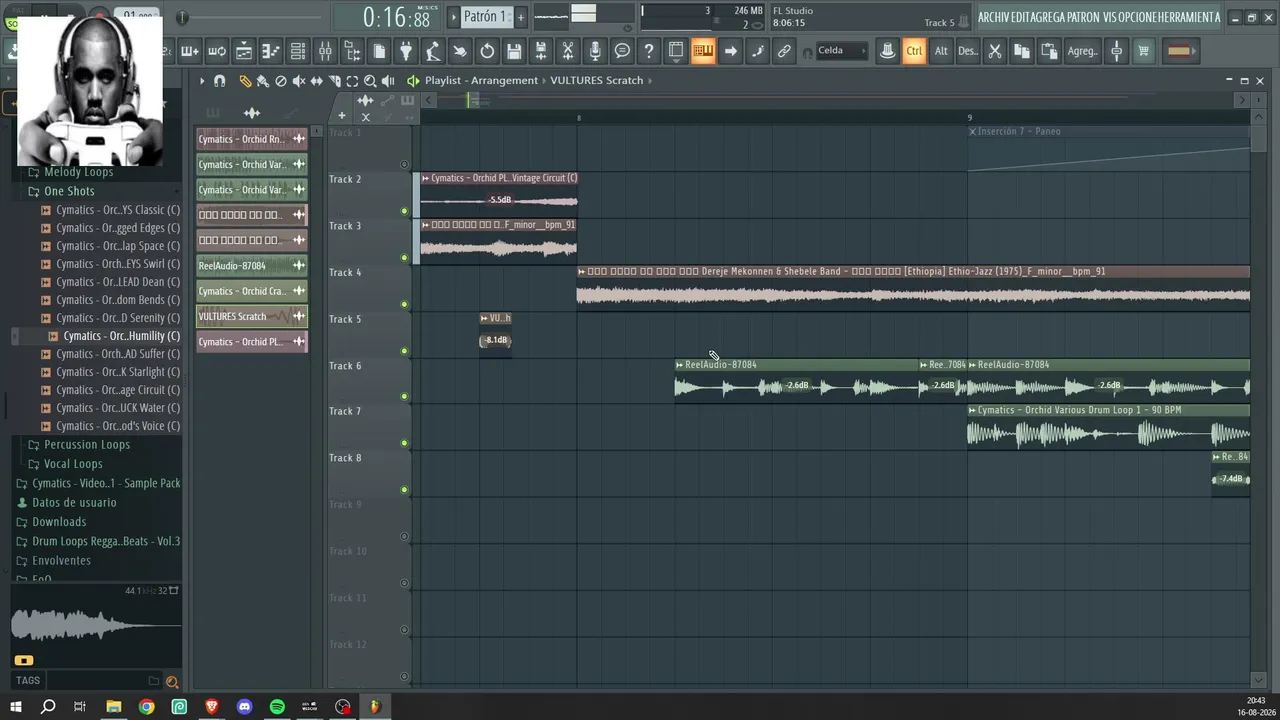Select the VULTURES Scratch clip in picker
1280x720 pixels.
[252, 316]
